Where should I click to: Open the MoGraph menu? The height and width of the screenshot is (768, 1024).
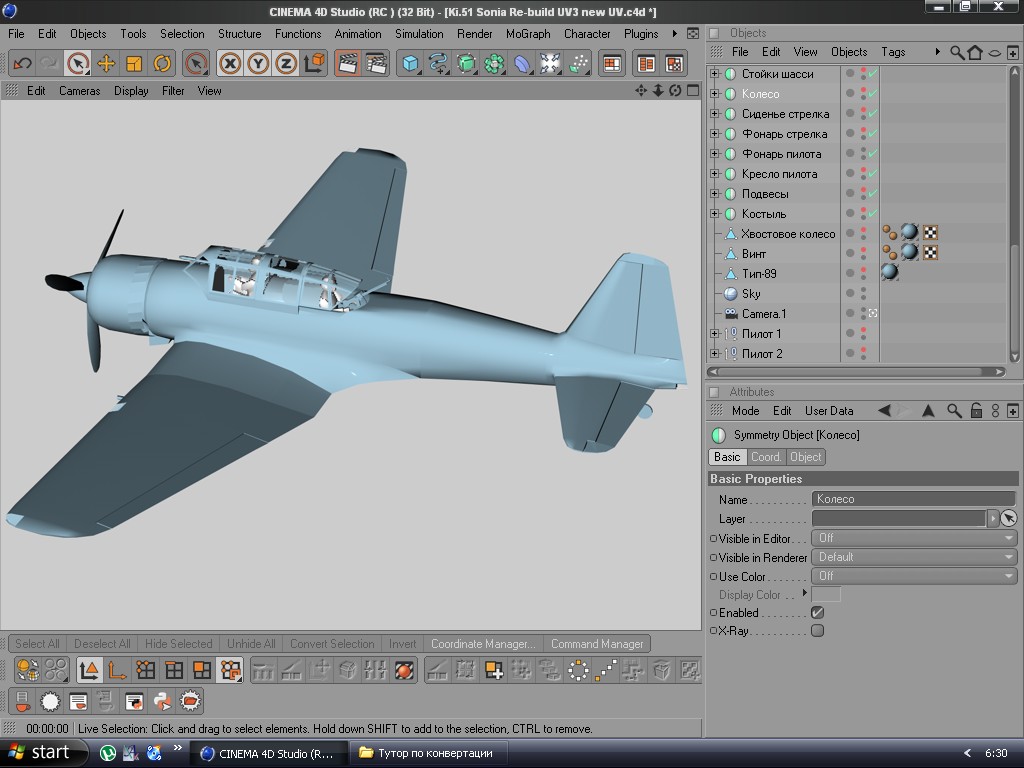[x=527, y=33]
